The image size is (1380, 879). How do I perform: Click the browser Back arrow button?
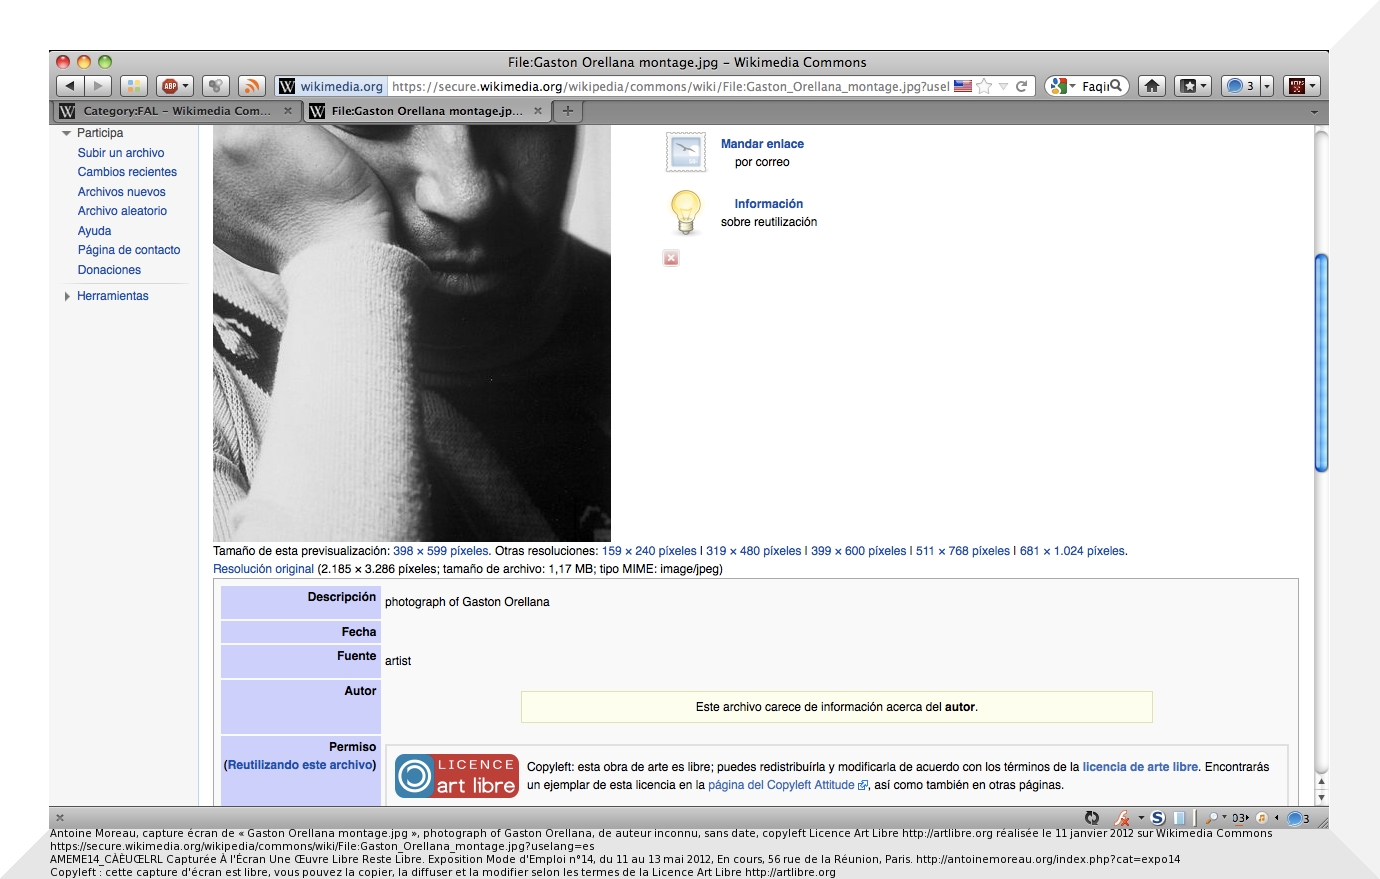(x=70, y=86)
